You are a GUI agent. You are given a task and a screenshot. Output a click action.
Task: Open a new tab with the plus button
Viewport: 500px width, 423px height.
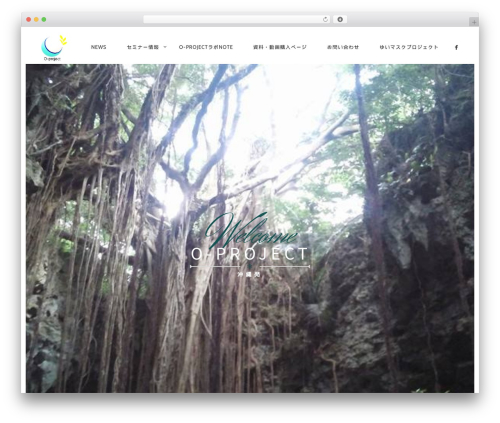(x=474, y=22)
